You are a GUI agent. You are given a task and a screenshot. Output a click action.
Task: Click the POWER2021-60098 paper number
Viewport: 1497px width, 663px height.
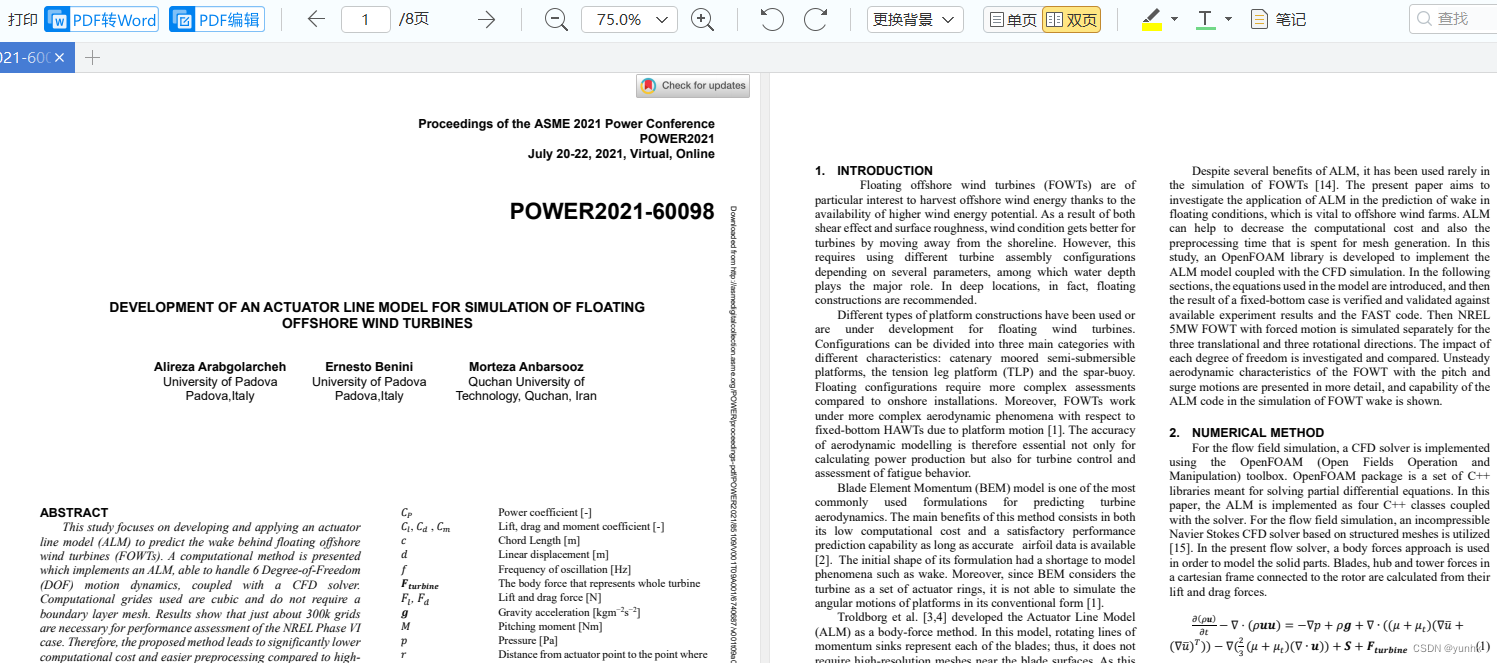(612, 211)
